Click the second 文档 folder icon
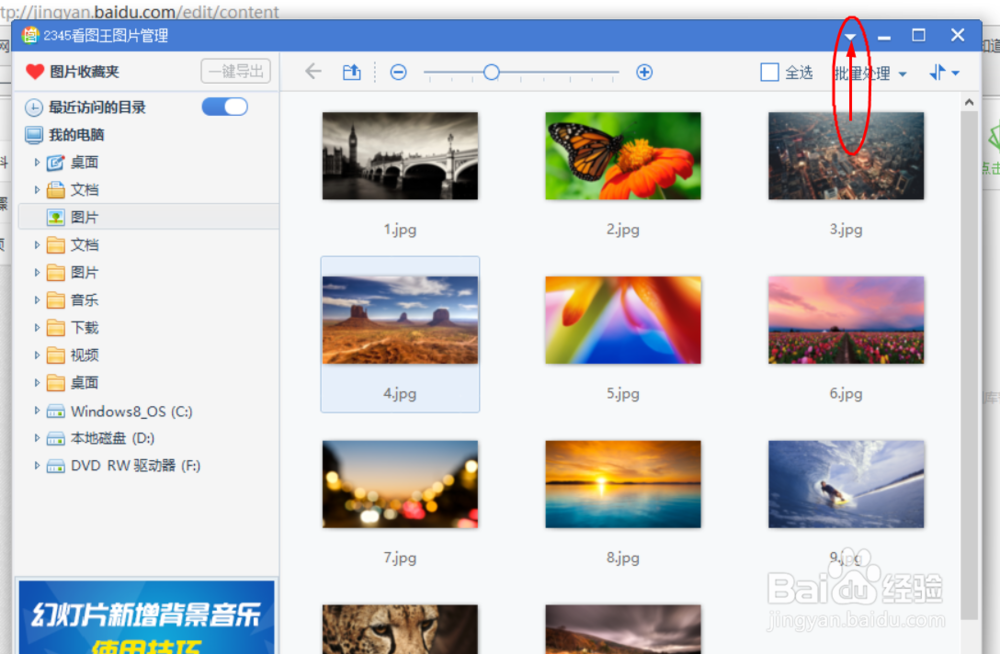The image size is (1000, 654). pos(56,244)
